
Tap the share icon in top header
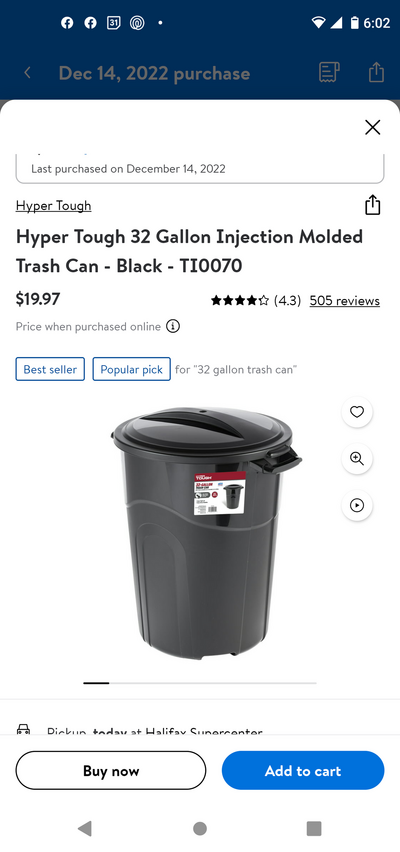click(376, 73)
